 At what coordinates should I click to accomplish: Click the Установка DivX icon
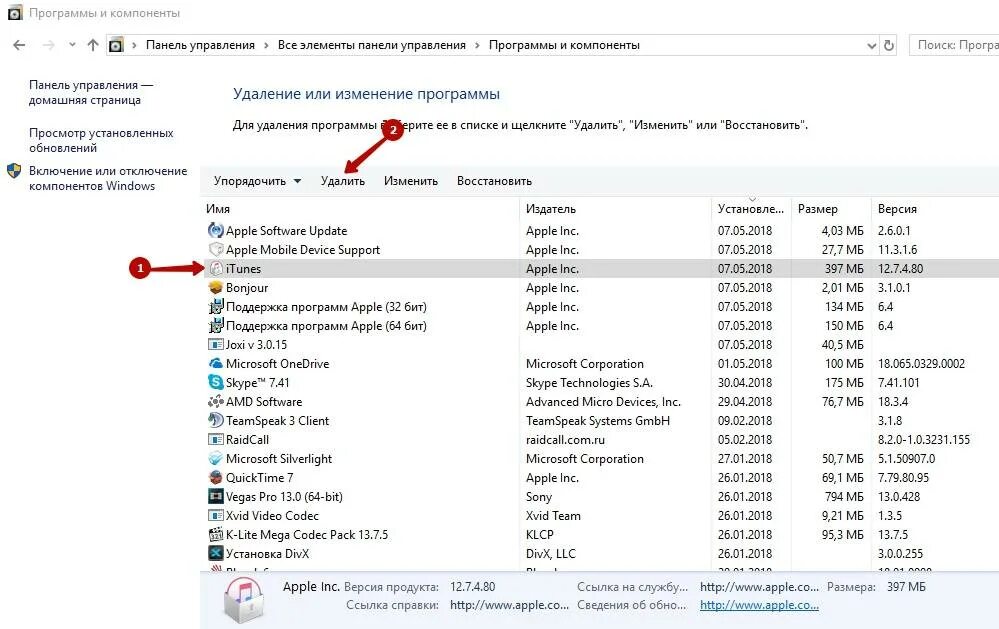click(x=216, y=553)
